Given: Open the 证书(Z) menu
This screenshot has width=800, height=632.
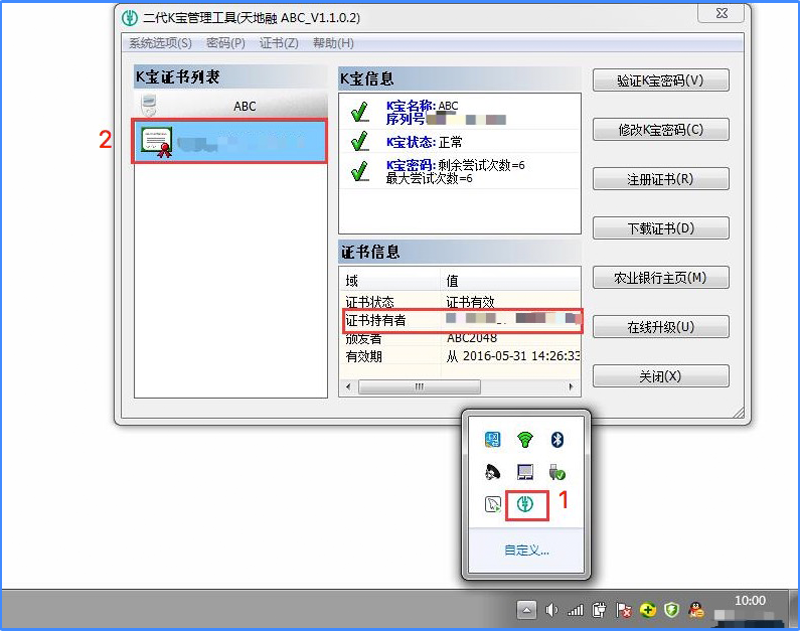Looking at the screenshot, I should pyautogui.click(x=279, y=43).
